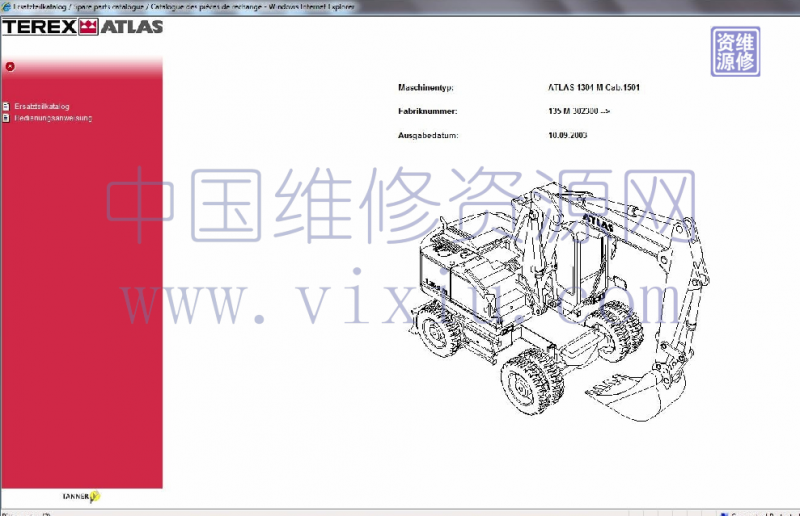Select the '135 M 302300 -->' value
Screen dimensions: 800x516
point(579,111)
